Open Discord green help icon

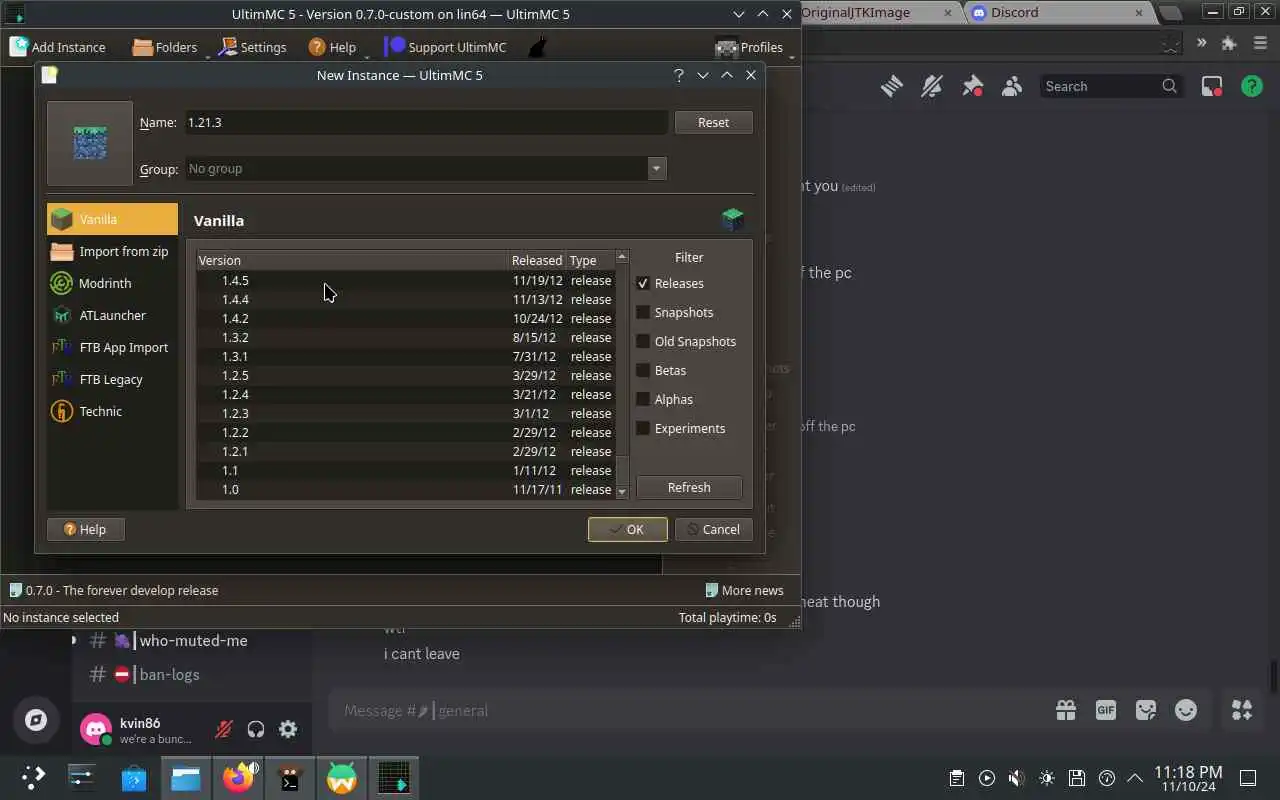[1252, 87]
